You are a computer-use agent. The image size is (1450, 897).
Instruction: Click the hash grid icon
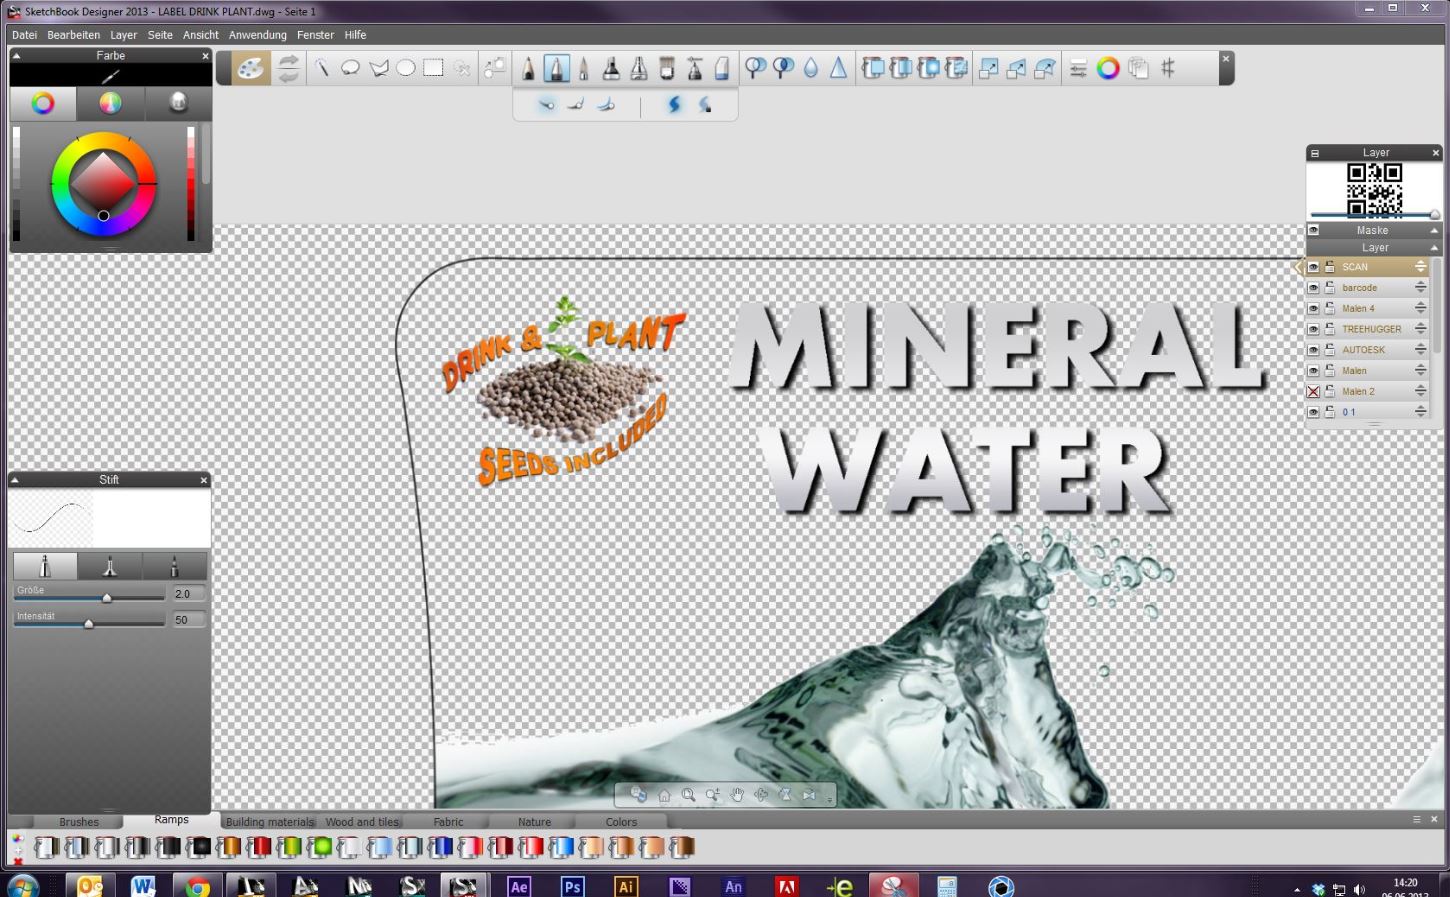tap(1168, 68)
